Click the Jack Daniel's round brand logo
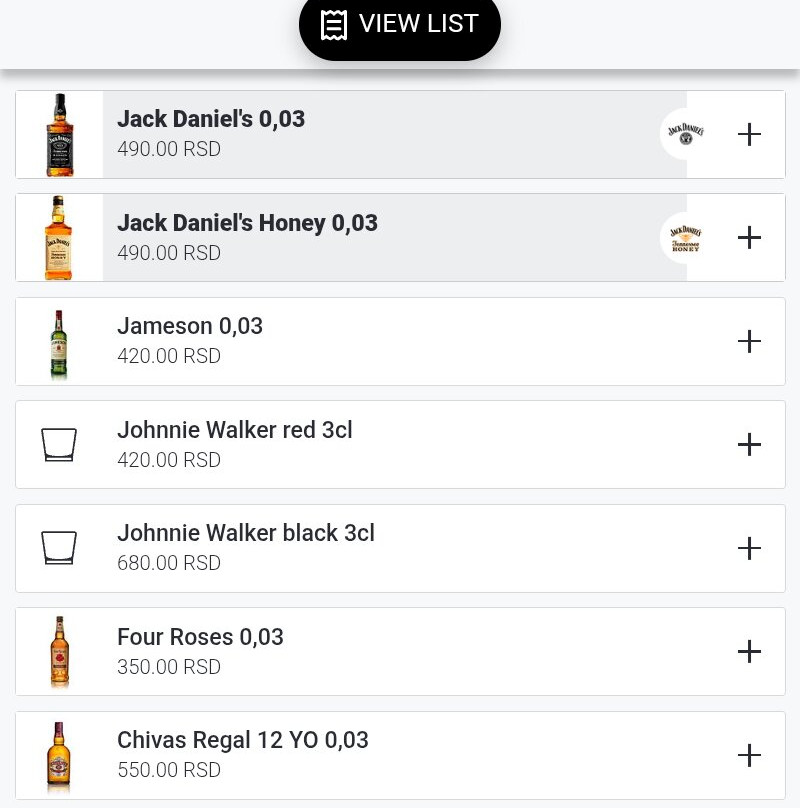The image size is (800, 808). (x=686, y=134)
